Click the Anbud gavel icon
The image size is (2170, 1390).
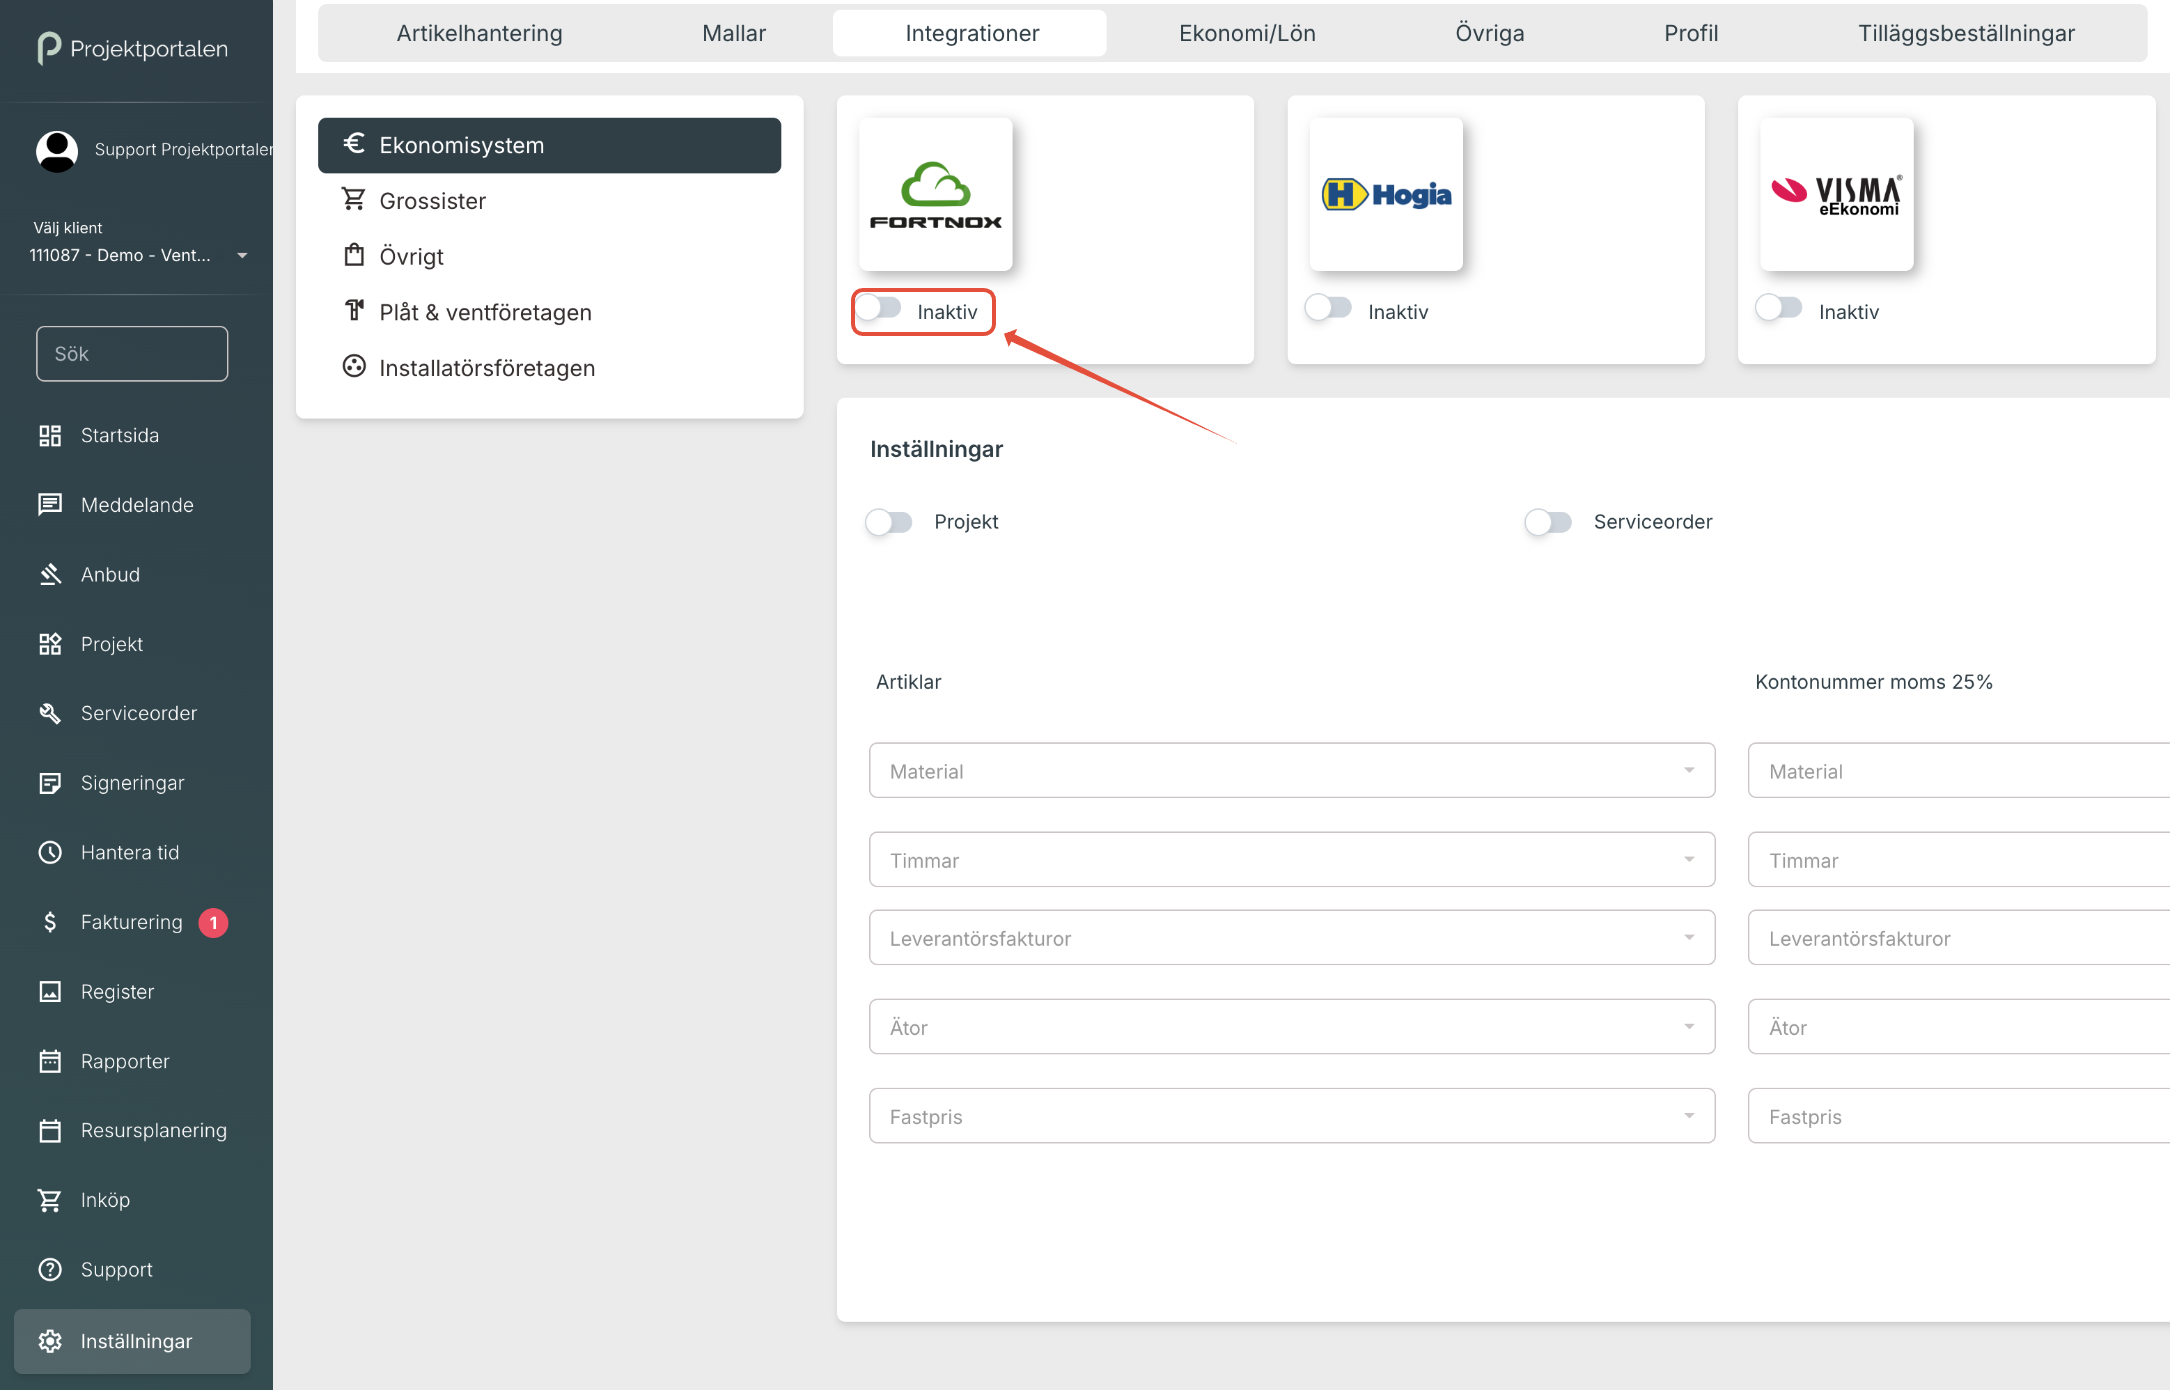pyautogui.click(x=50, y=574)
